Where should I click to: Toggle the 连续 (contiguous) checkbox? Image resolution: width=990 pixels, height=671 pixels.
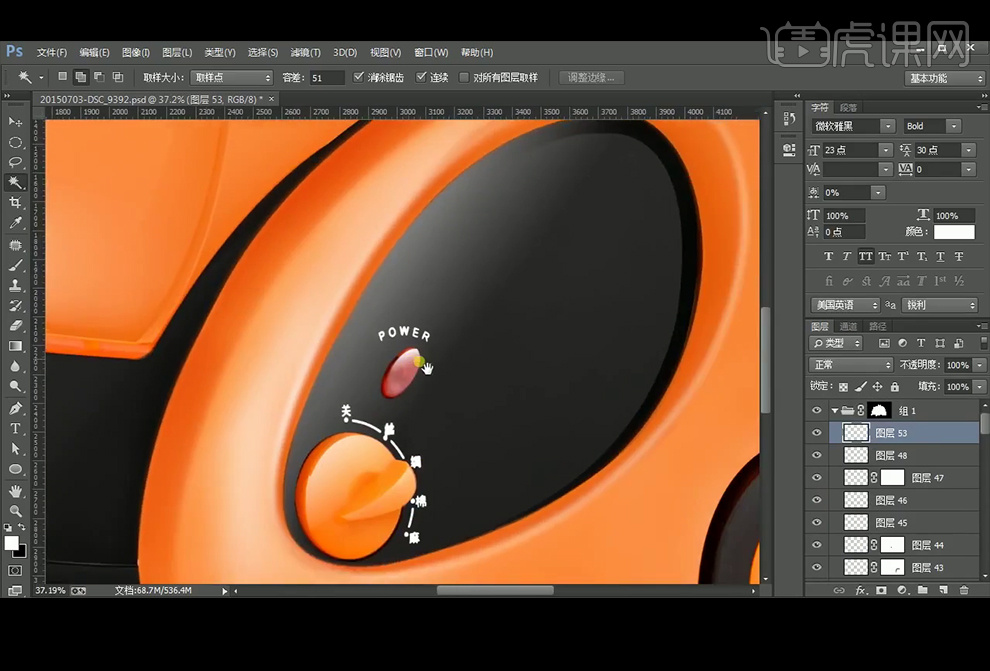421,77
